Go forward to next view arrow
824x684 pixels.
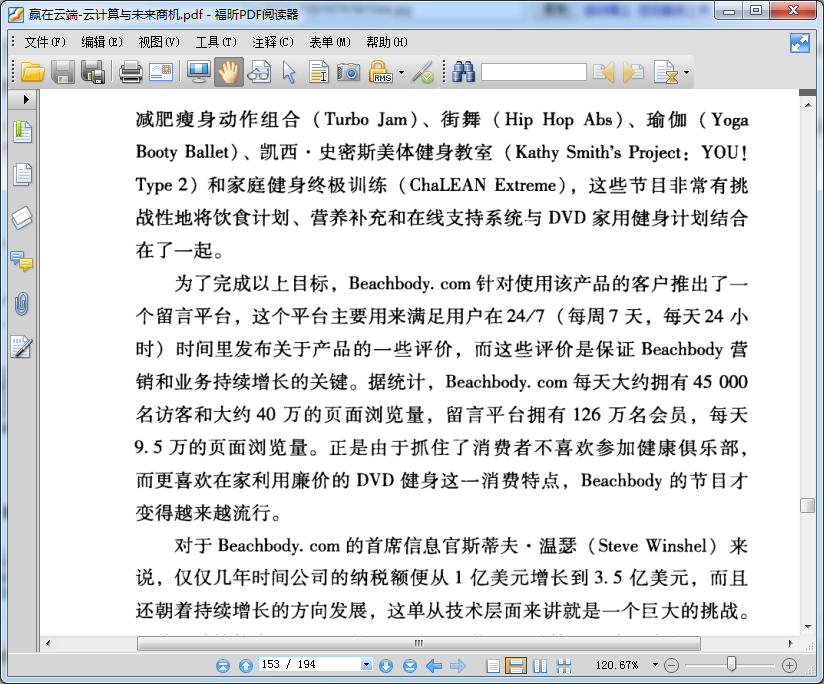458,666
